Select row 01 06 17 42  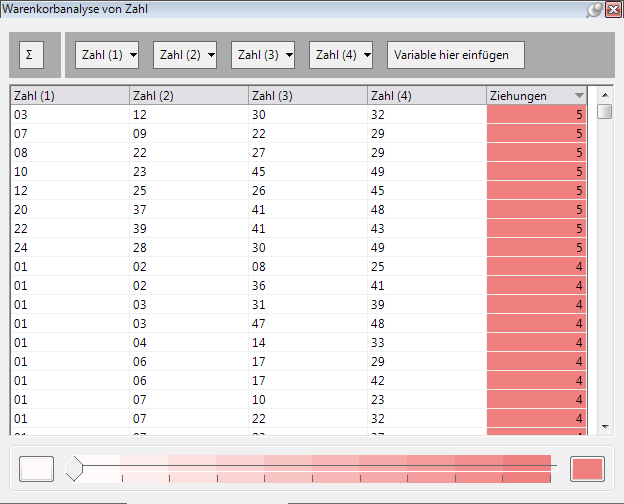tap(298, 381)
